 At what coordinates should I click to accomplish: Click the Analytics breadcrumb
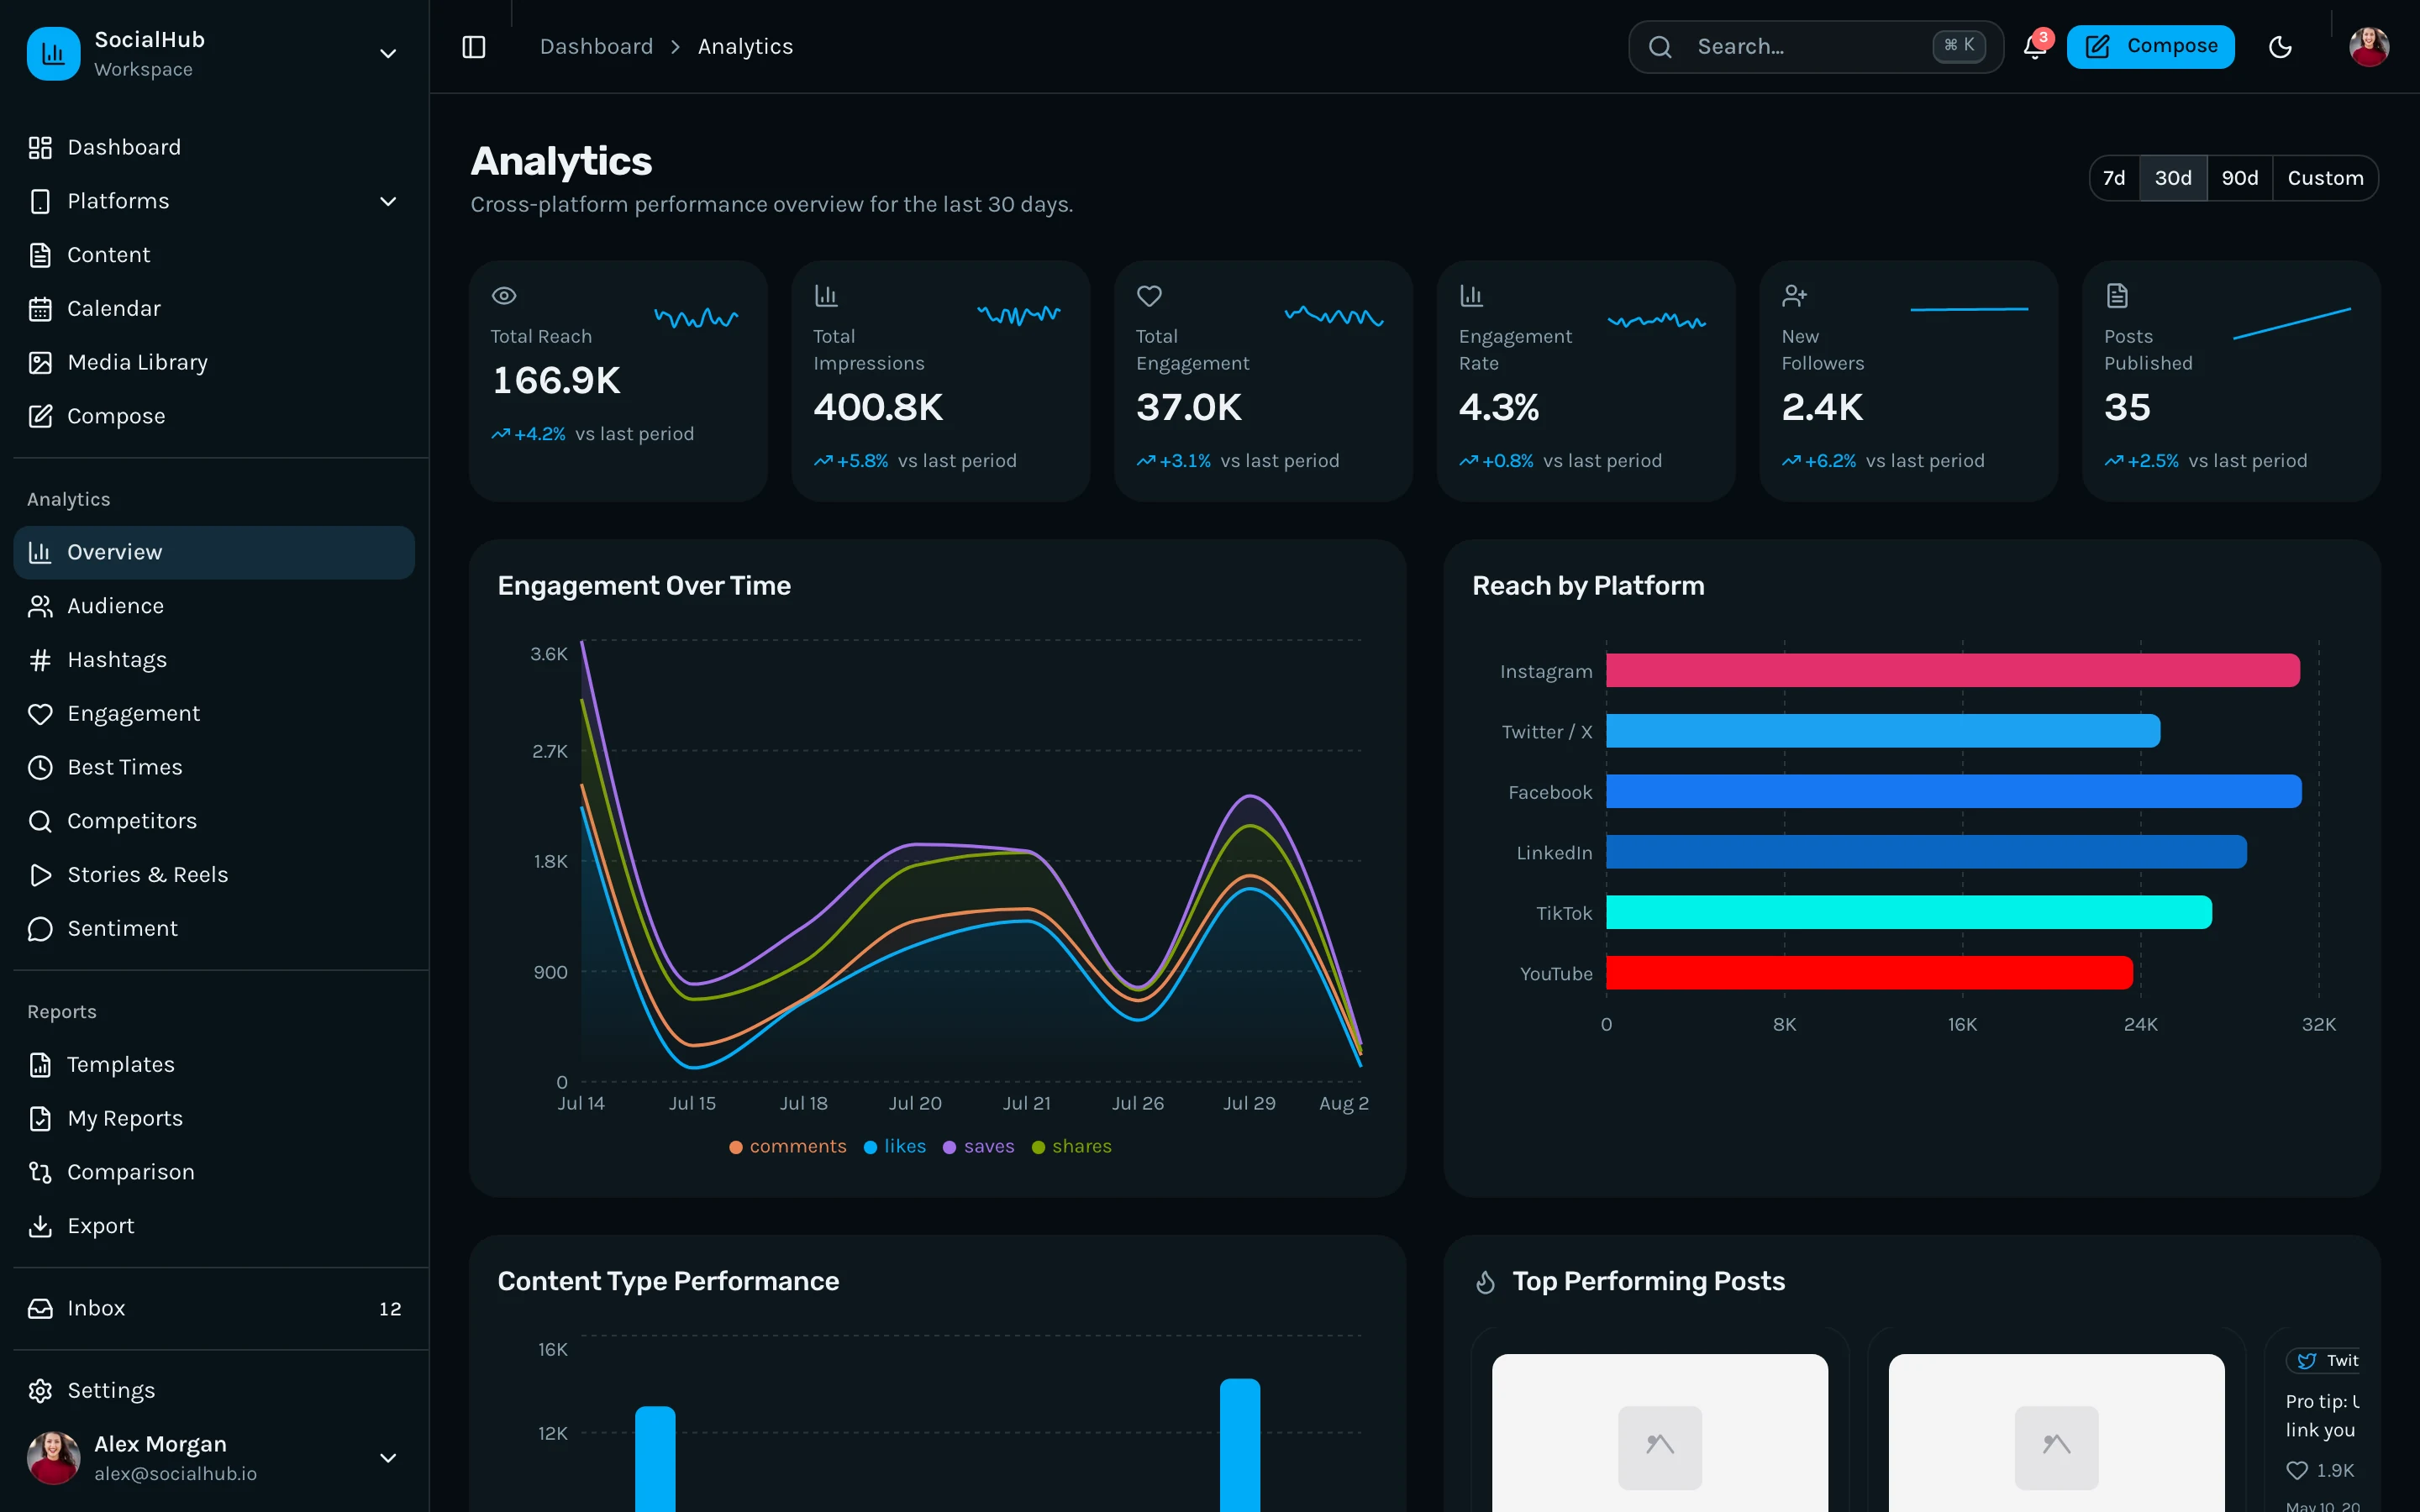click(745, 47)
